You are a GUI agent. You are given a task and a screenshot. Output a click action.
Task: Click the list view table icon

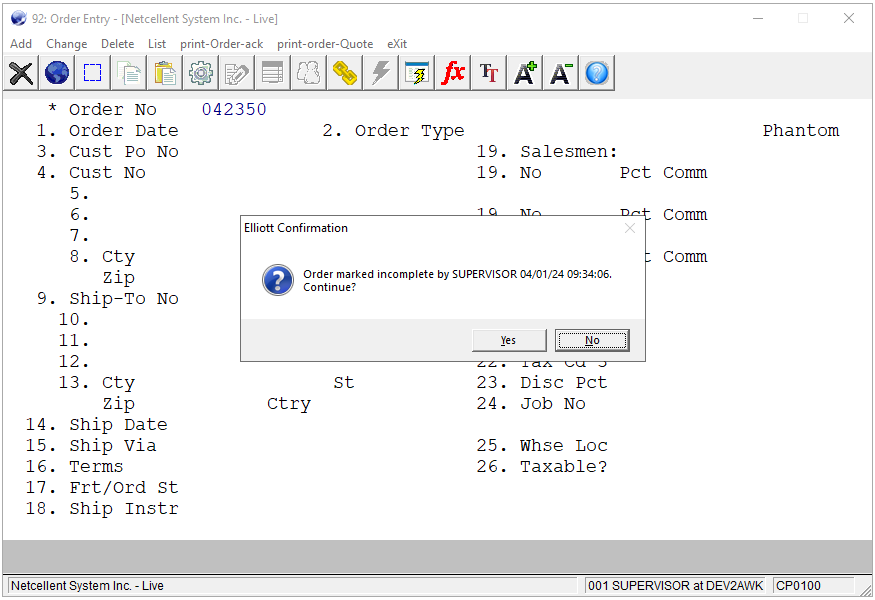[272, 73]
